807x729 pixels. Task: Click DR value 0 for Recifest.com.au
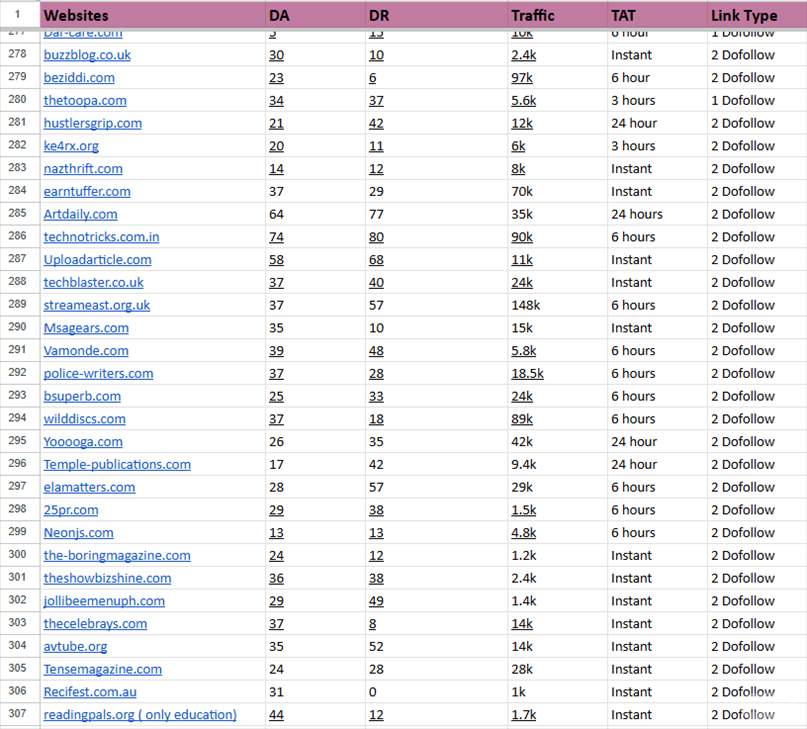(373, 692)
